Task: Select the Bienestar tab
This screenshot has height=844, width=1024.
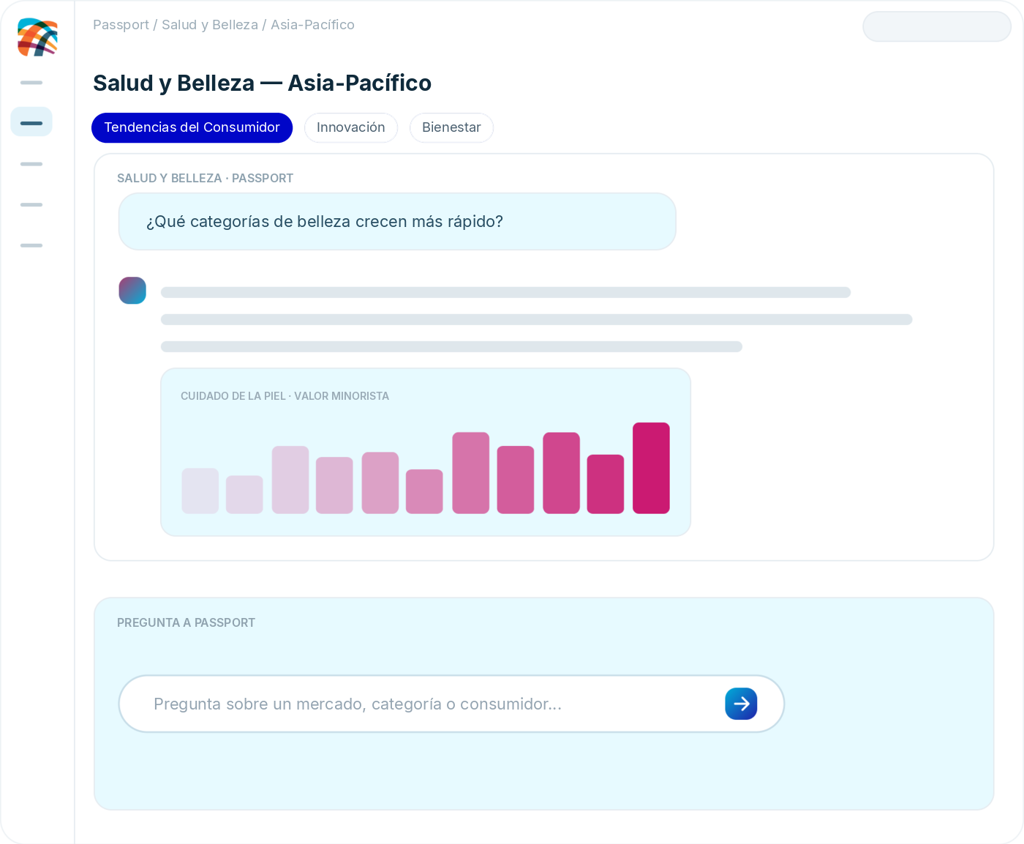Action: [451, 127]
